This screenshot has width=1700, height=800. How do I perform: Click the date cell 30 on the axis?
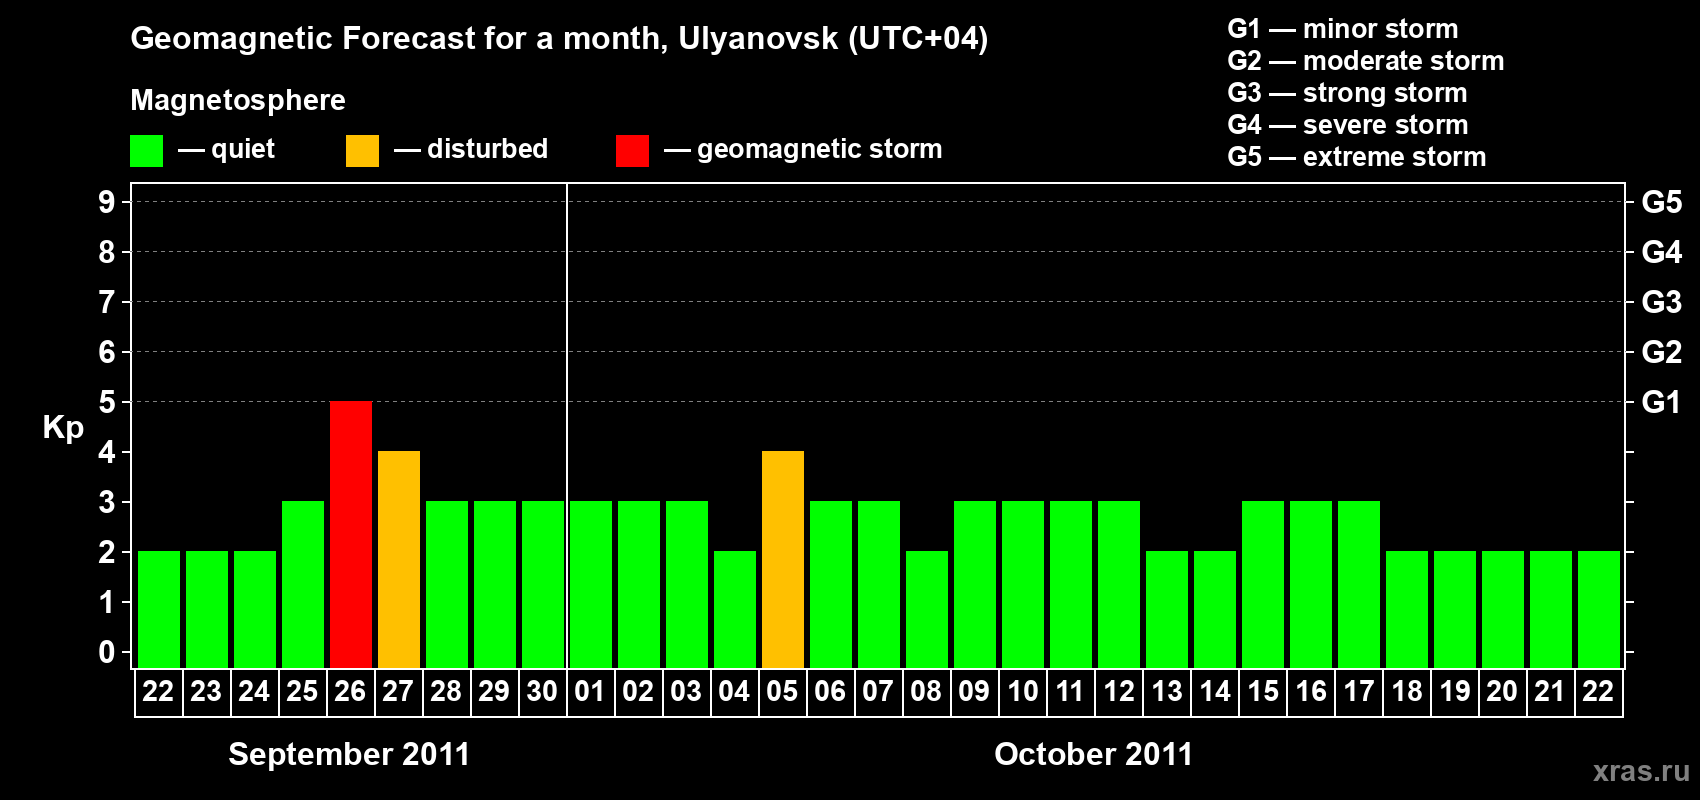543,692
